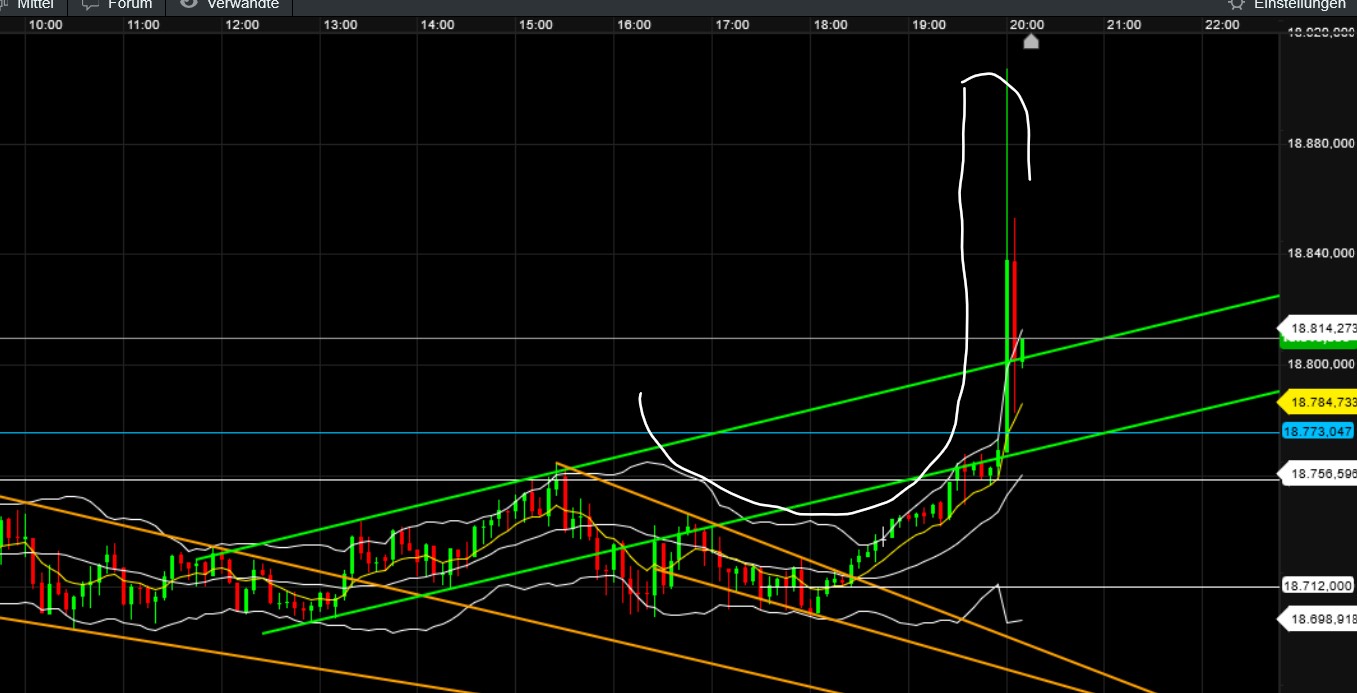Click the 18.800,000 axis value
Image resolution: width=1357 pixels, height=693 pixels.
point(1320,364)
